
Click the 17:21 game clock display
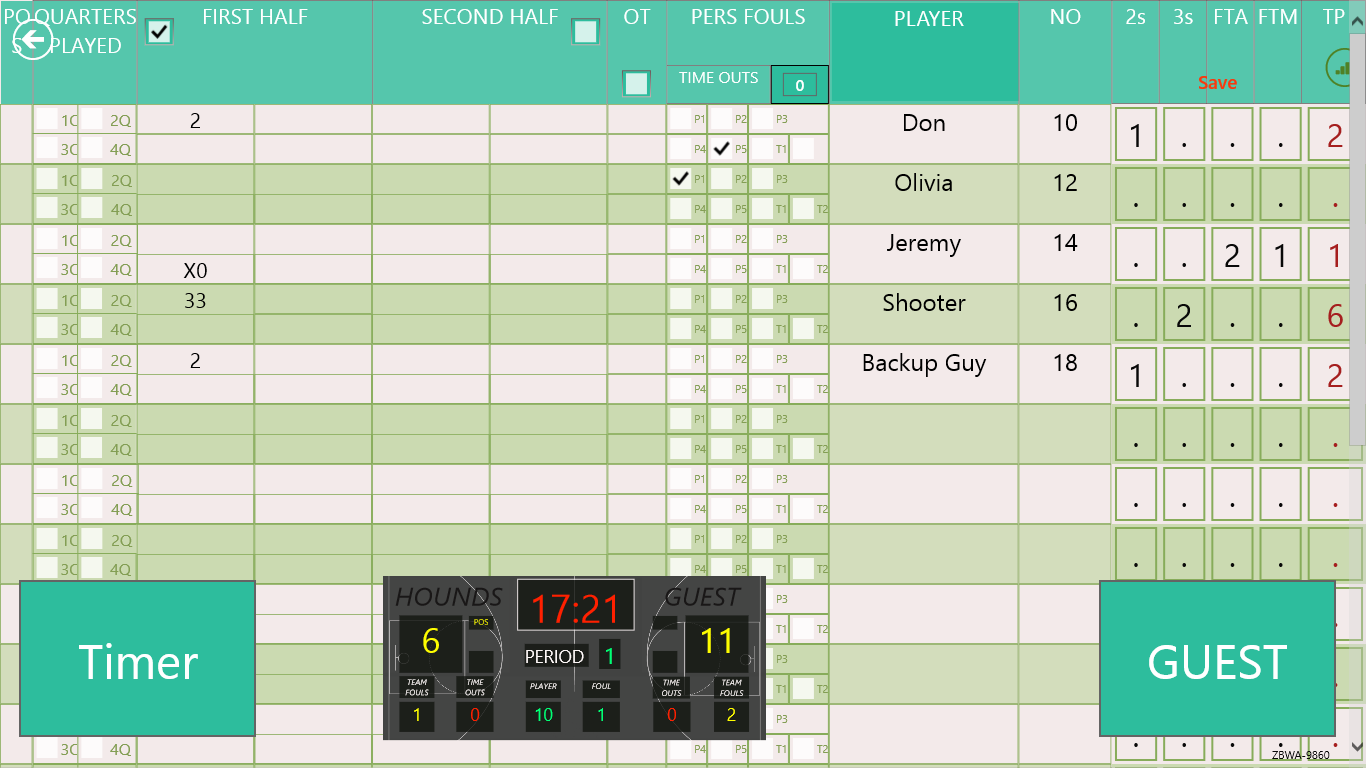point(575,607)
